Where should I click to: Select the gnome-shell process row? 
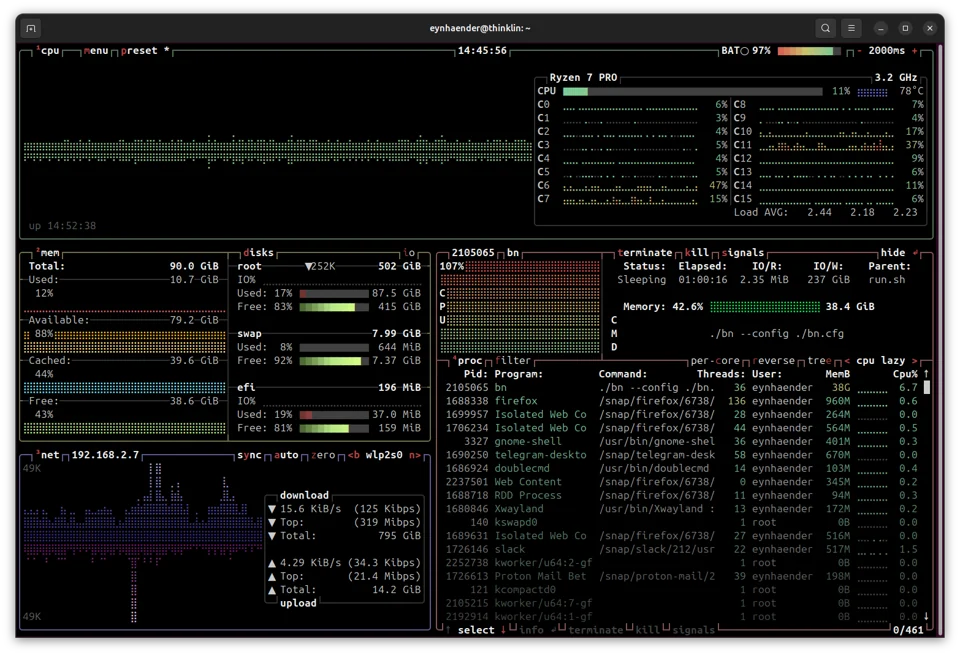(x=681, y=441)
